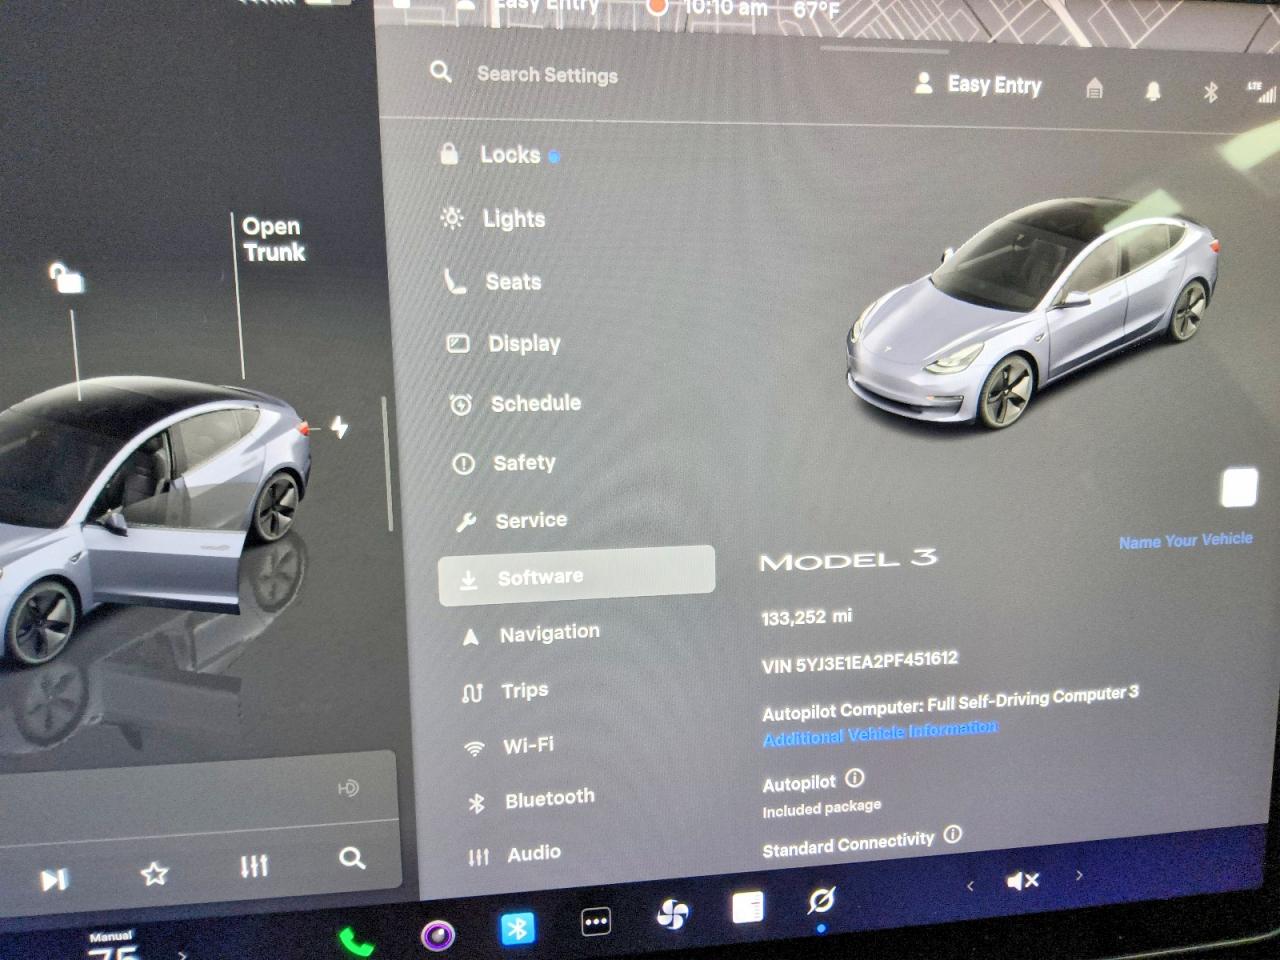Tap the Standard Connectivity info icon
1280x960 pixels.
click(x=953, y=834)
